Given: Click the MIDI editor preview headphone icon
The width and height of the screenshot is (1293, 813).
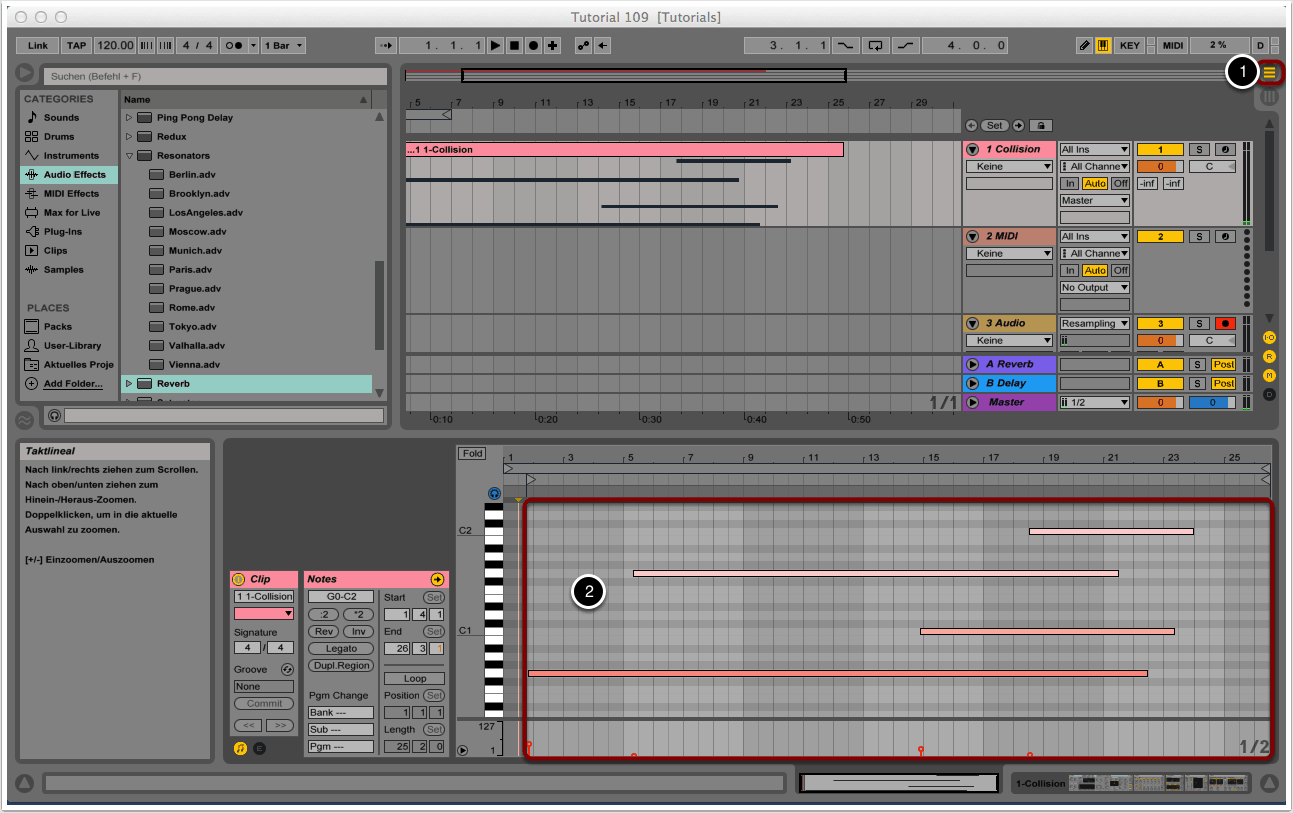Looking at the screenshot, I should coord(494,493).
